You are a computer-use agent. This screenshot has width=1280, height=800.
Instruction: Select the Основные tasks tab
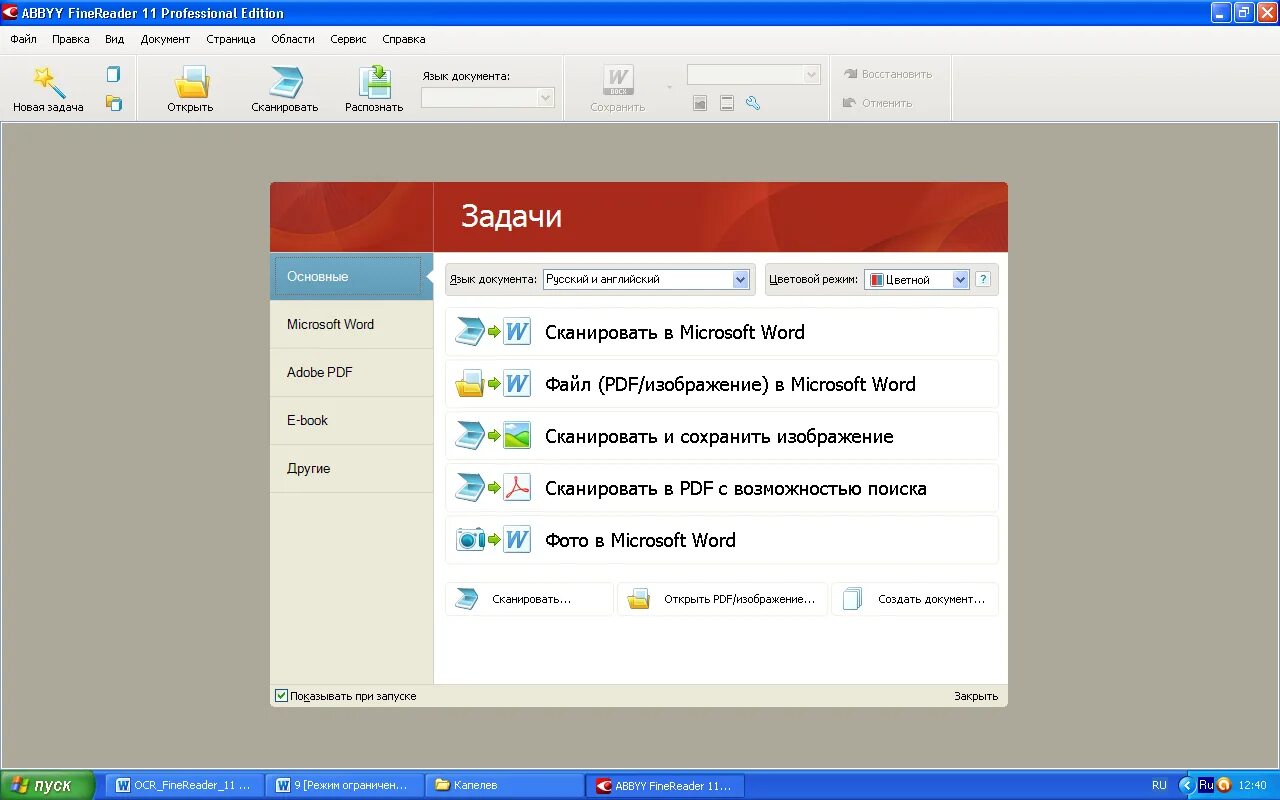pyautogui.click(x=351, y=276)
